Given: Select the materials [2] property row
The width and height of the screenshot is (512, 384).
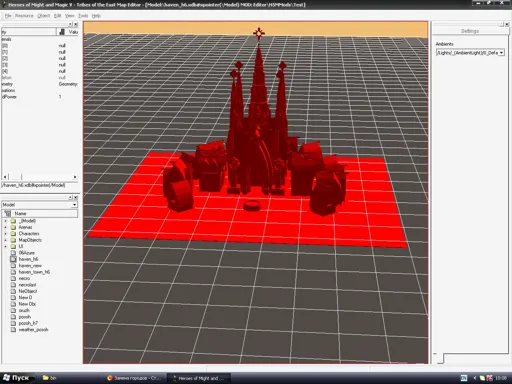Looking at the screenshot, I should coord(39,58).
